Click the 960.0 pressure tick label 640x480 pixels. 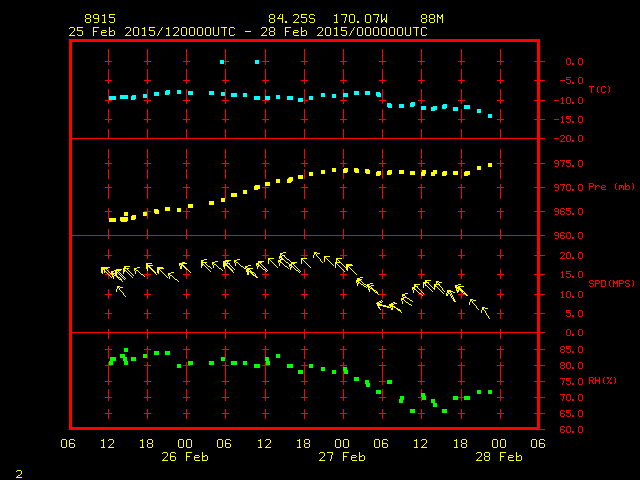(x=569, y=236)
